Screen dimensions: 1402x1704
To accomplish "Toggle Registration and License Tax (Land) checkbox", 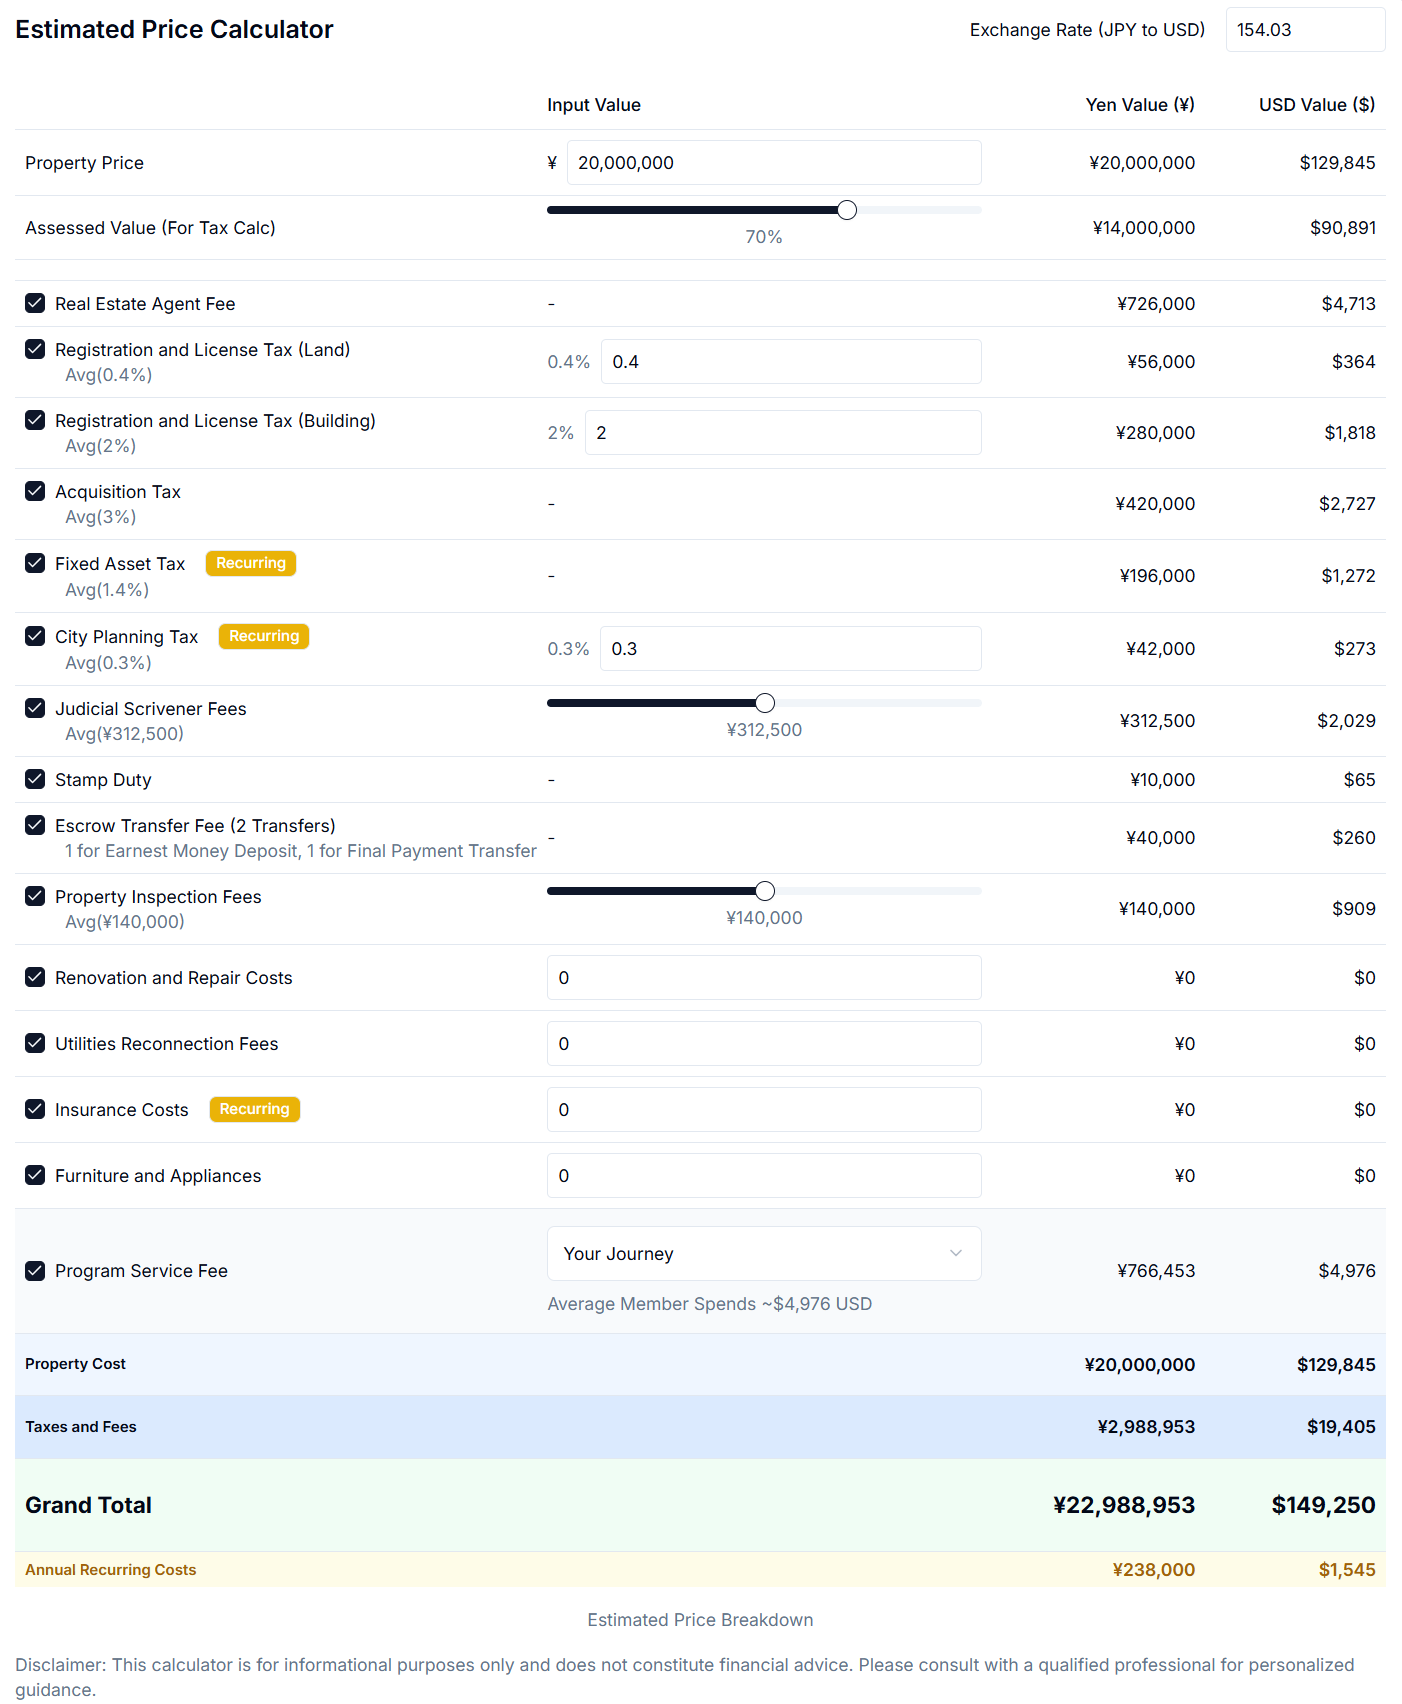I will pos(35,349).
